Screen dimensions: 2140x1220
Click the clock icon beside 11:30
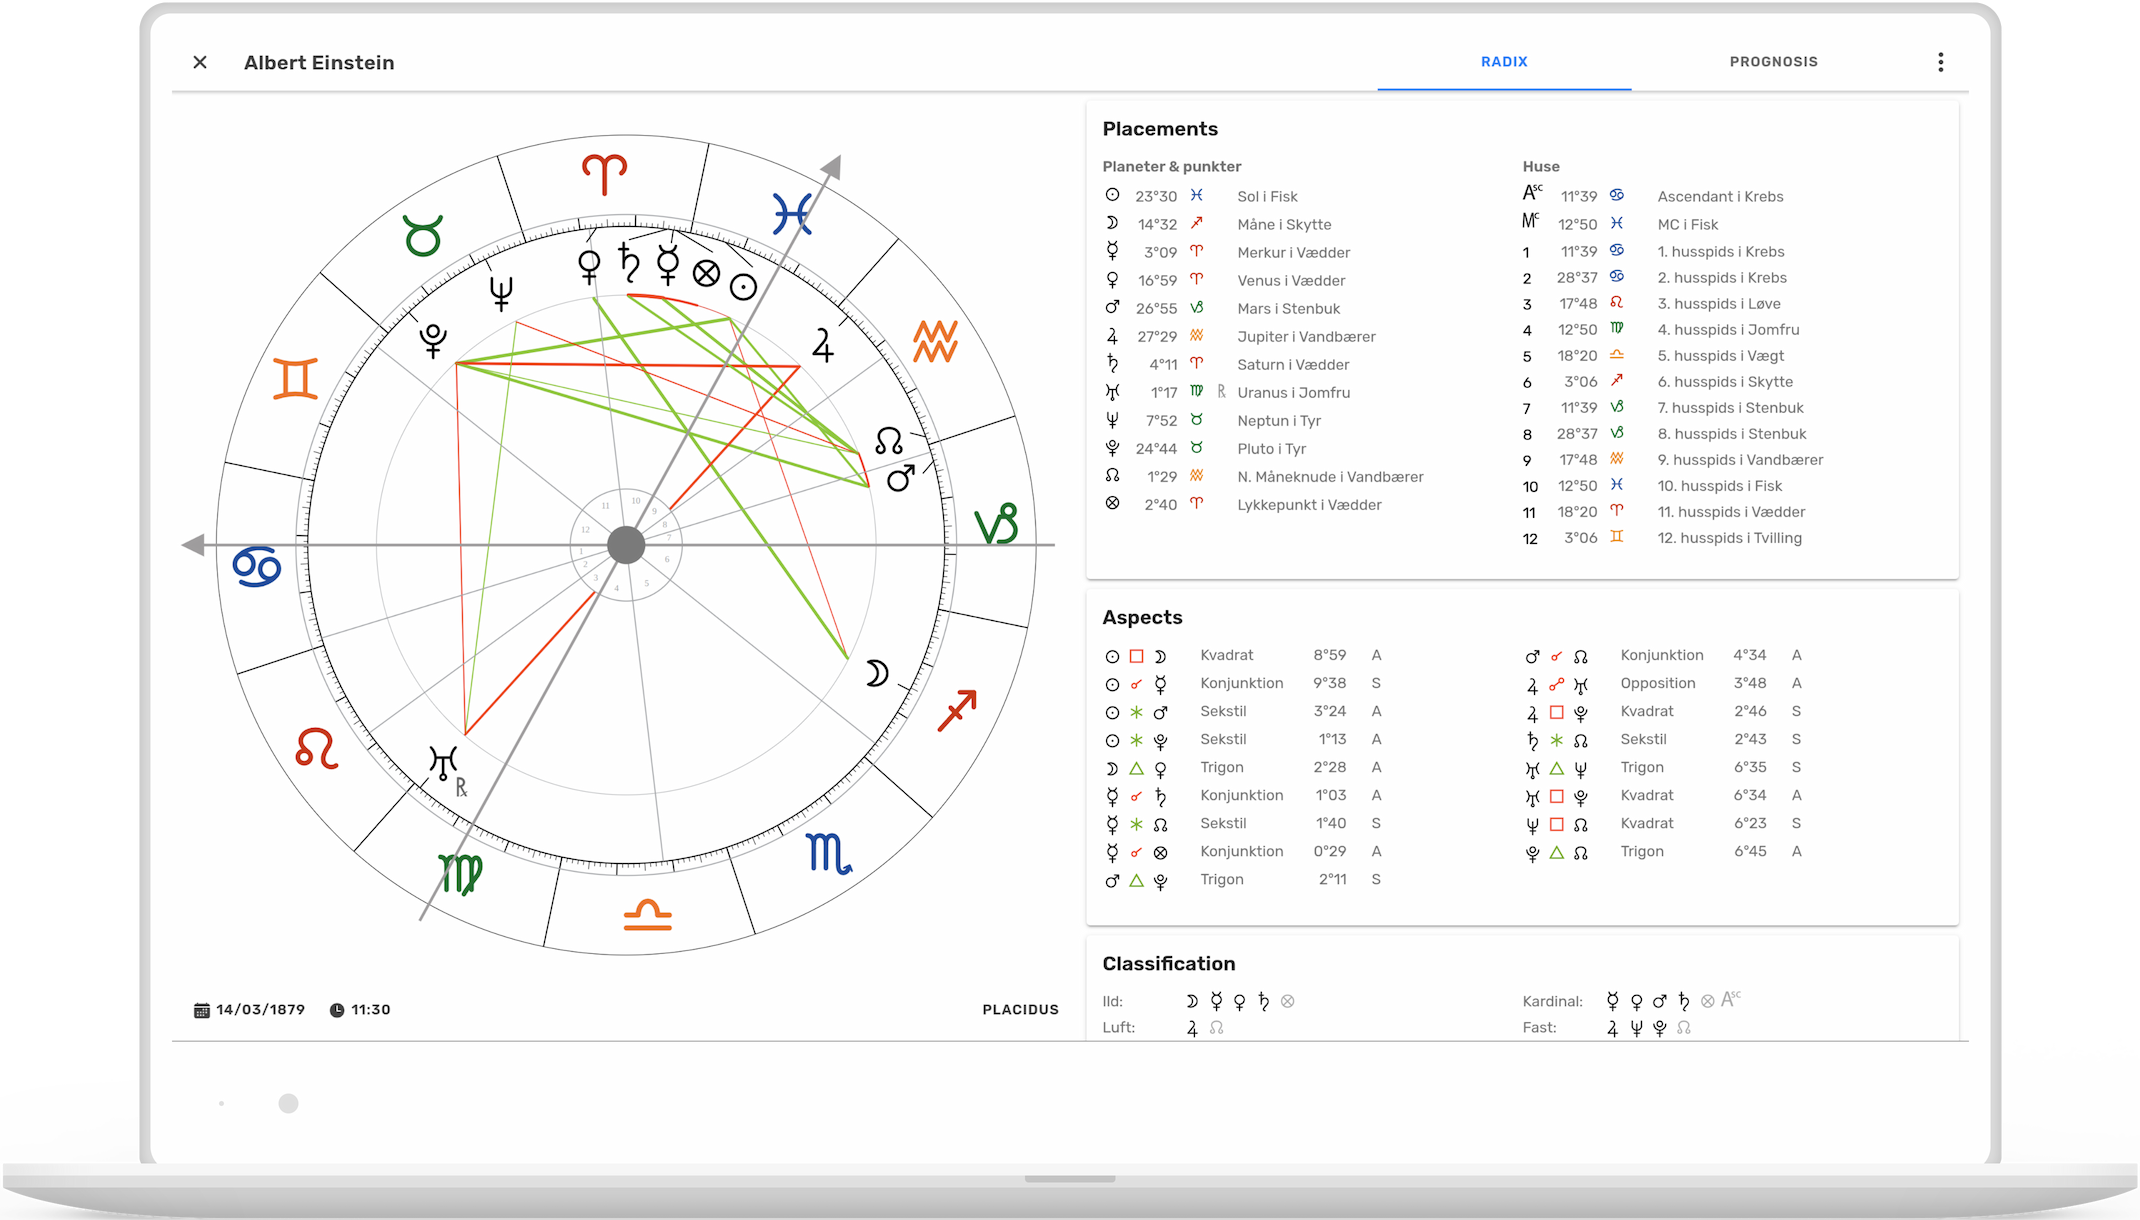click(x=337, y=1010)
